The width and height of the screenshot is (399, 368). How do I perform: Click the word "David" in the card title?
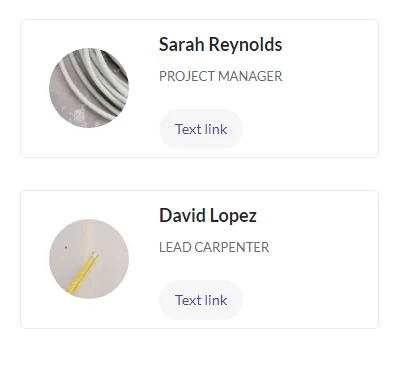point(182,215)
